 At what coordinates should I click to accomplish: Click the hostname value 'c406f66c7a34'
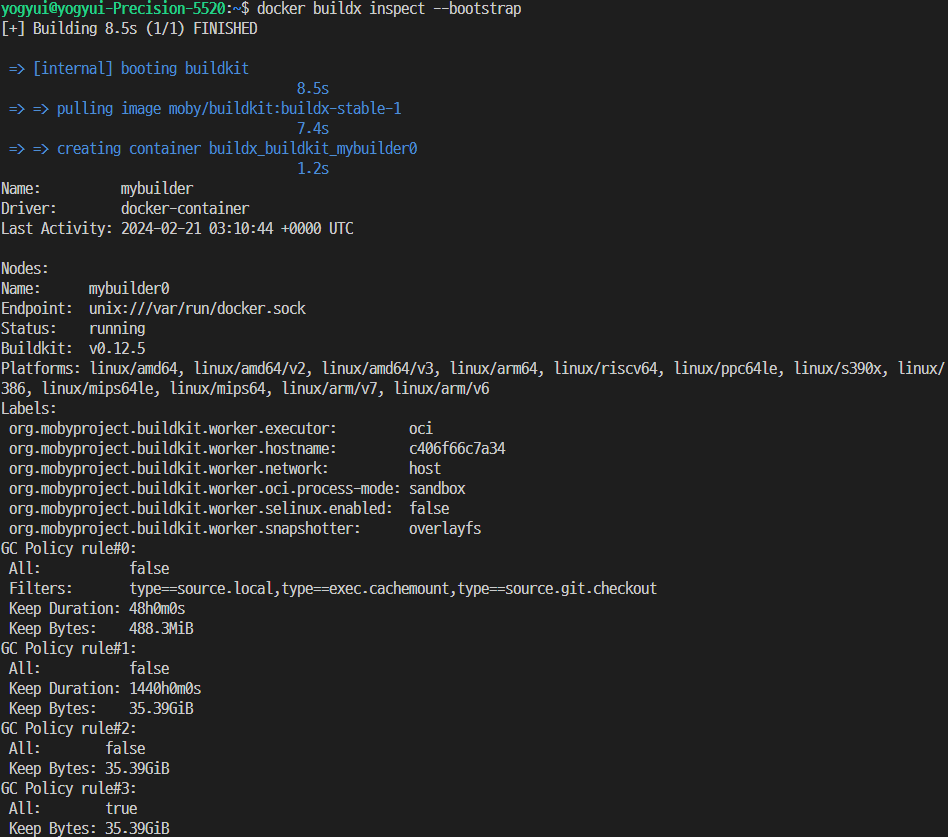click(x=457, y=448)
